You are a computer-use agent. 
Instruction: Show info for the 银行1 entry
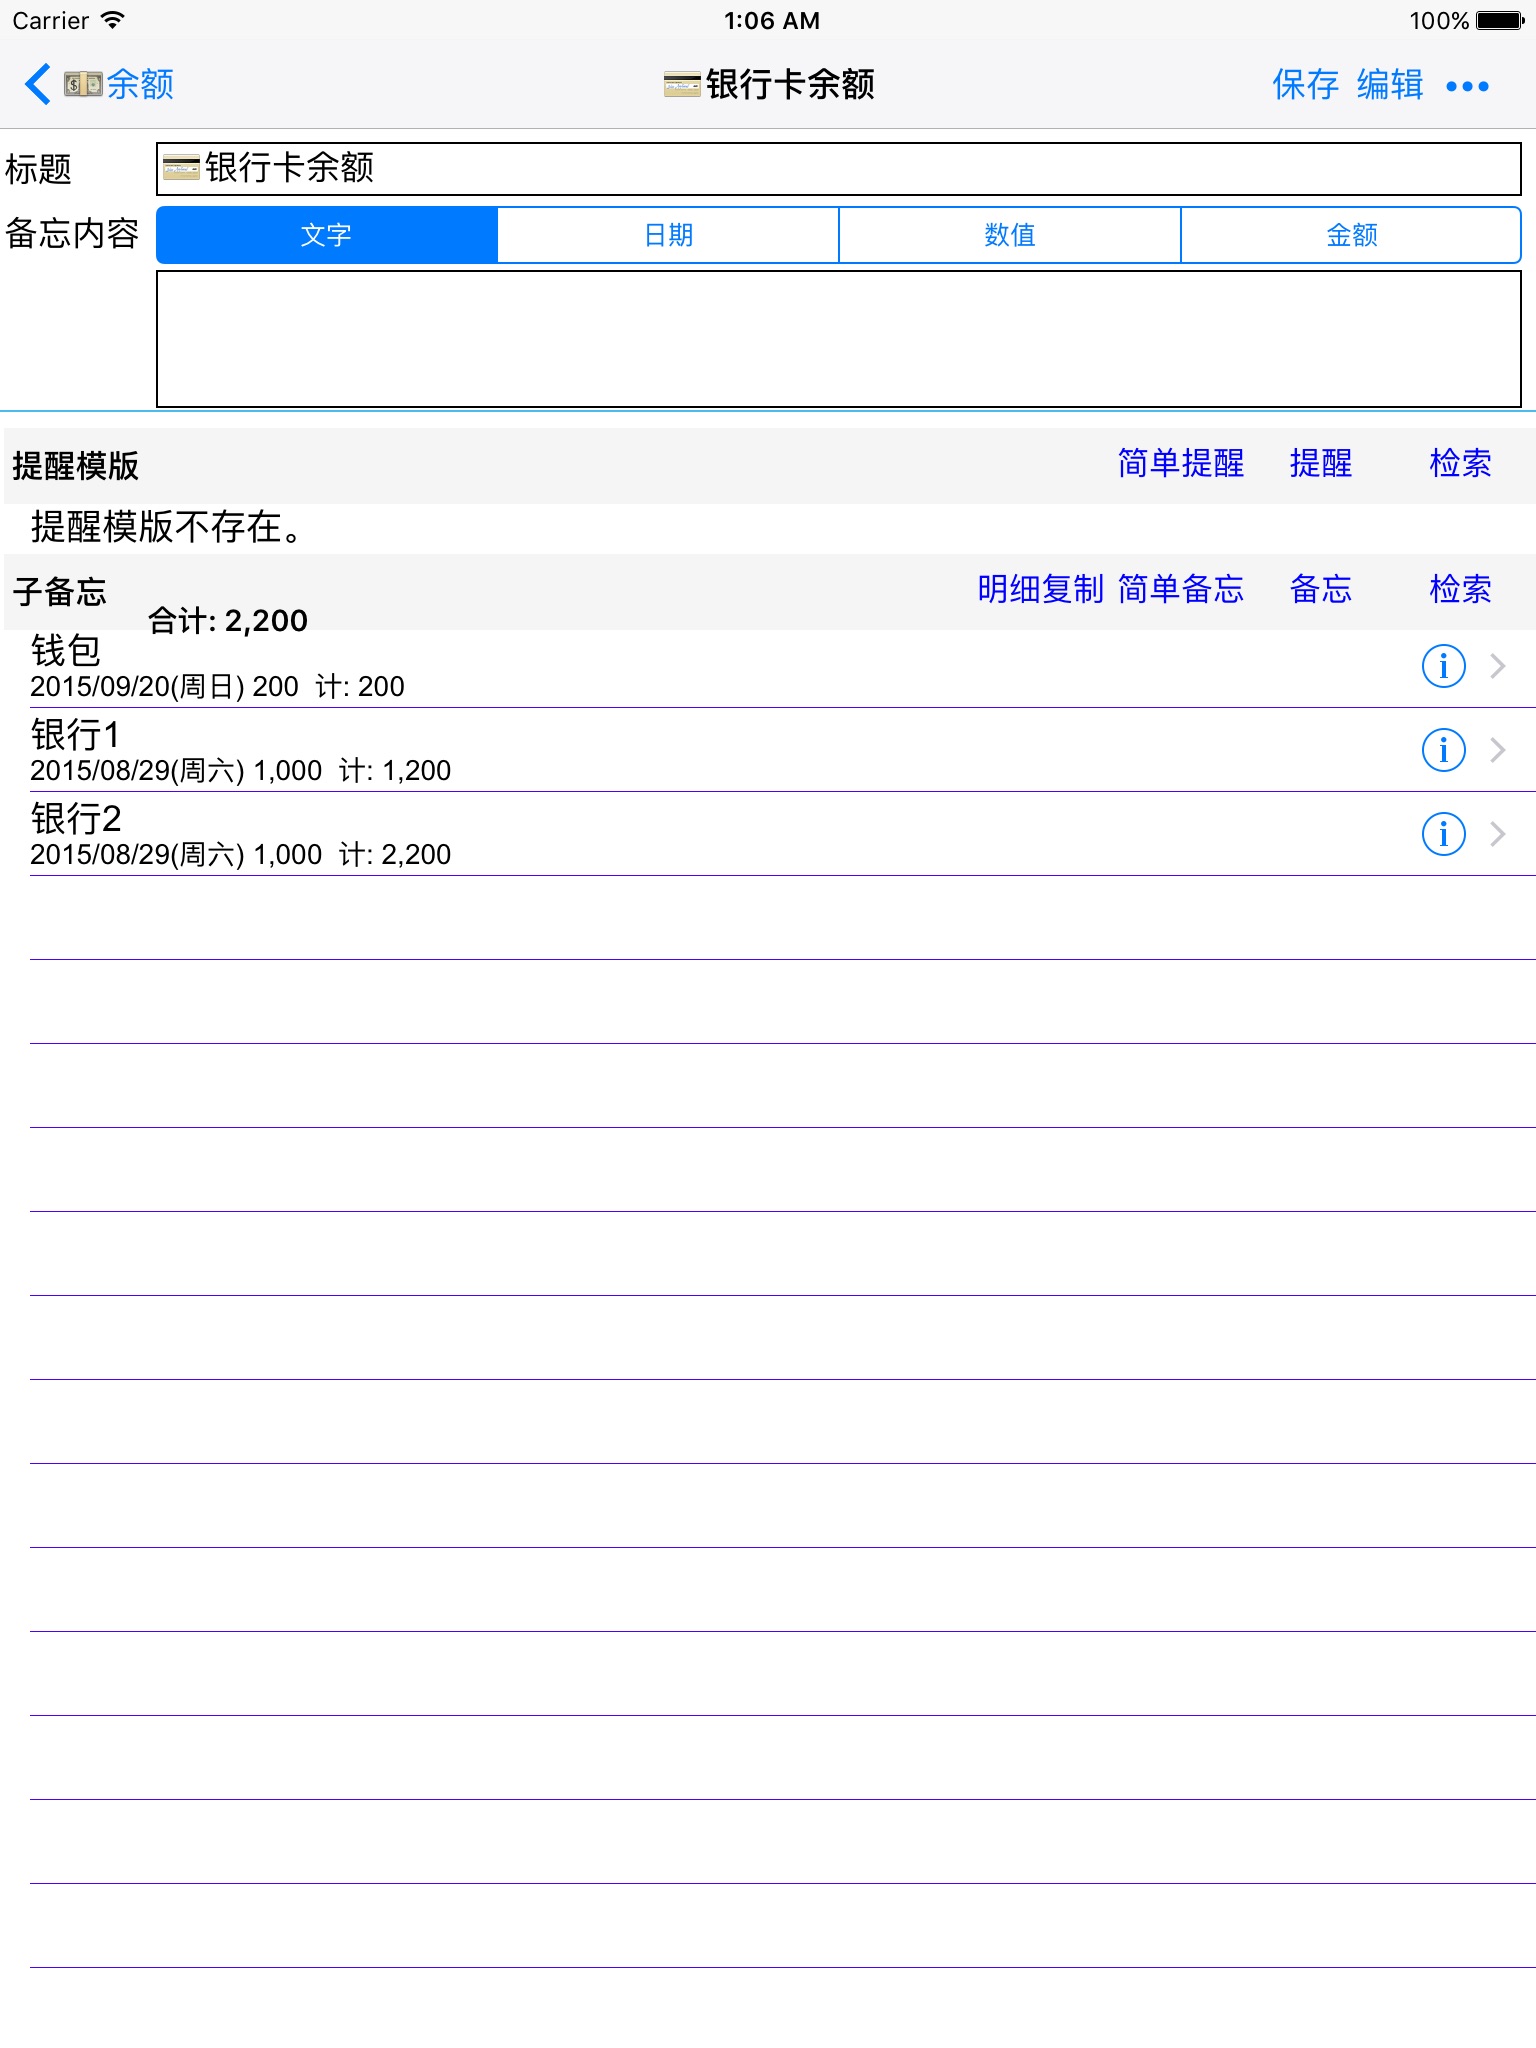click(x=1444, y=750)
